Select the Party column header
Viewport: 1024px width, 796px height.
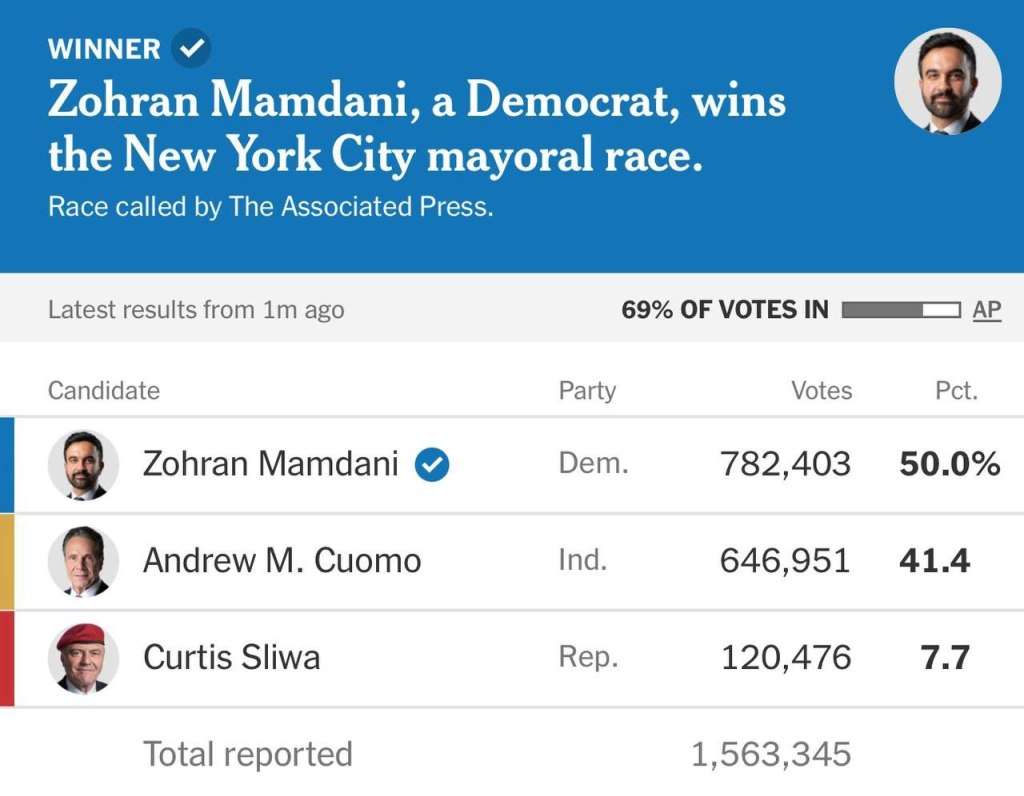click(x=587, y=391)
